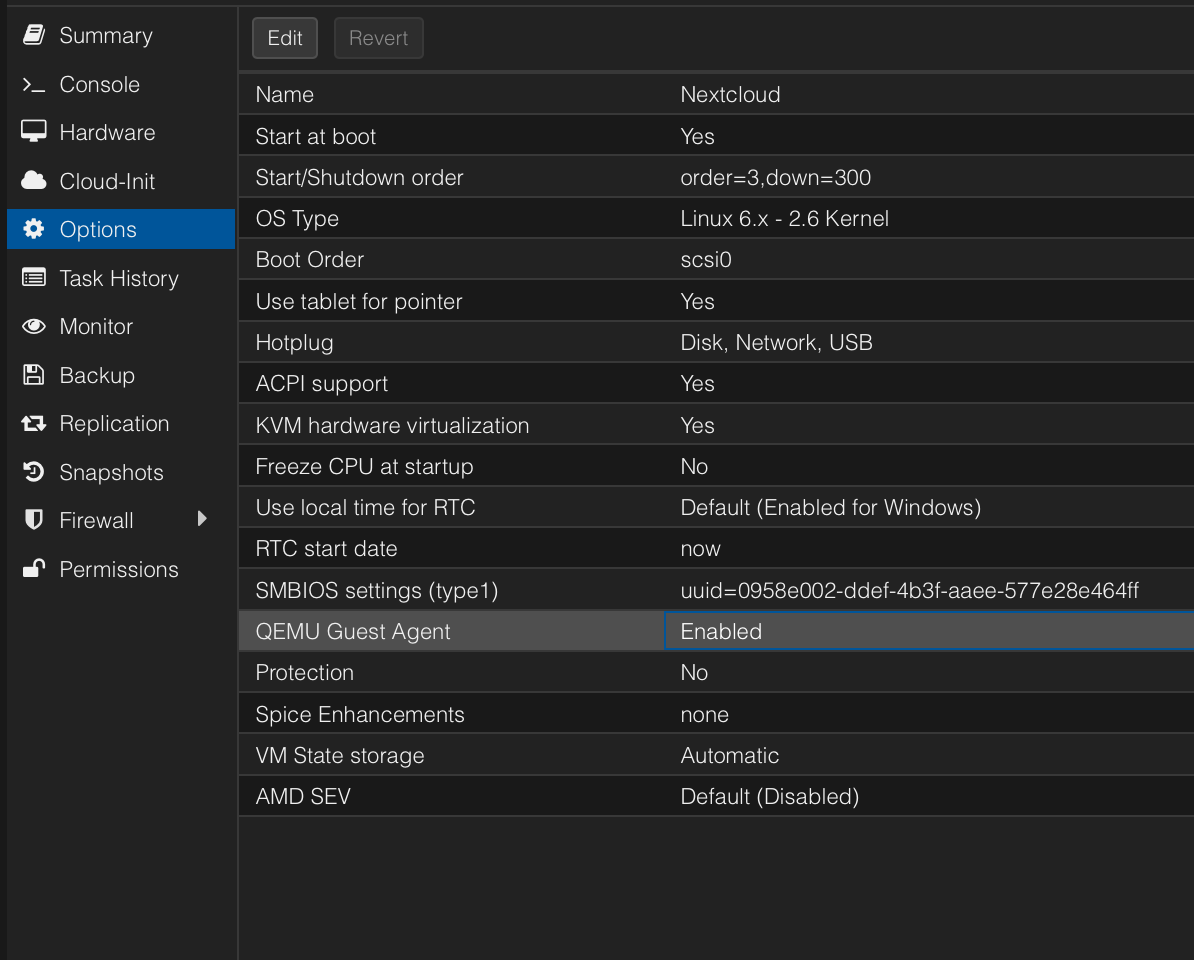The width and height of the screenshot is (1194, 960).
Task: Select the AMD SEV row label
Action: [303, 796]
